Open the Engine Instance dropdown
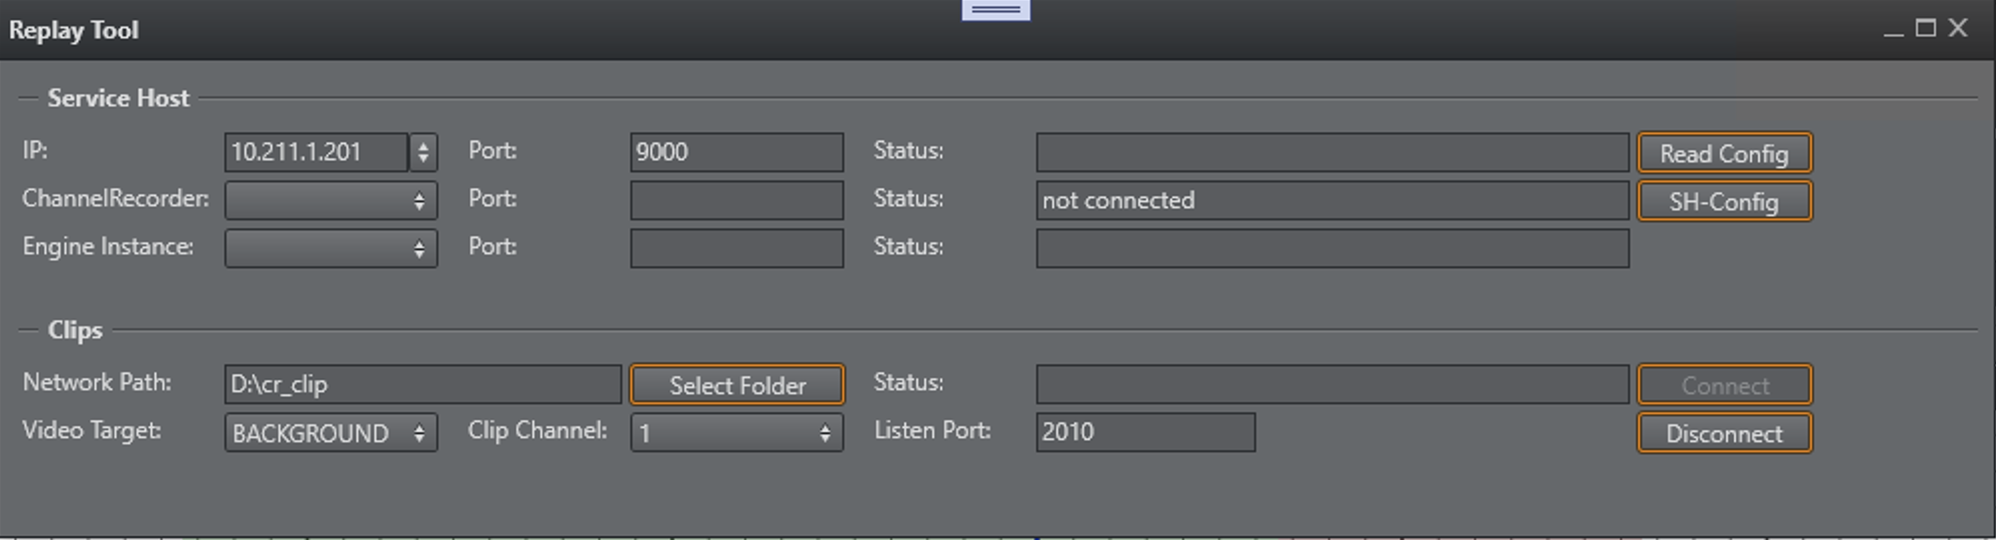 330,249
